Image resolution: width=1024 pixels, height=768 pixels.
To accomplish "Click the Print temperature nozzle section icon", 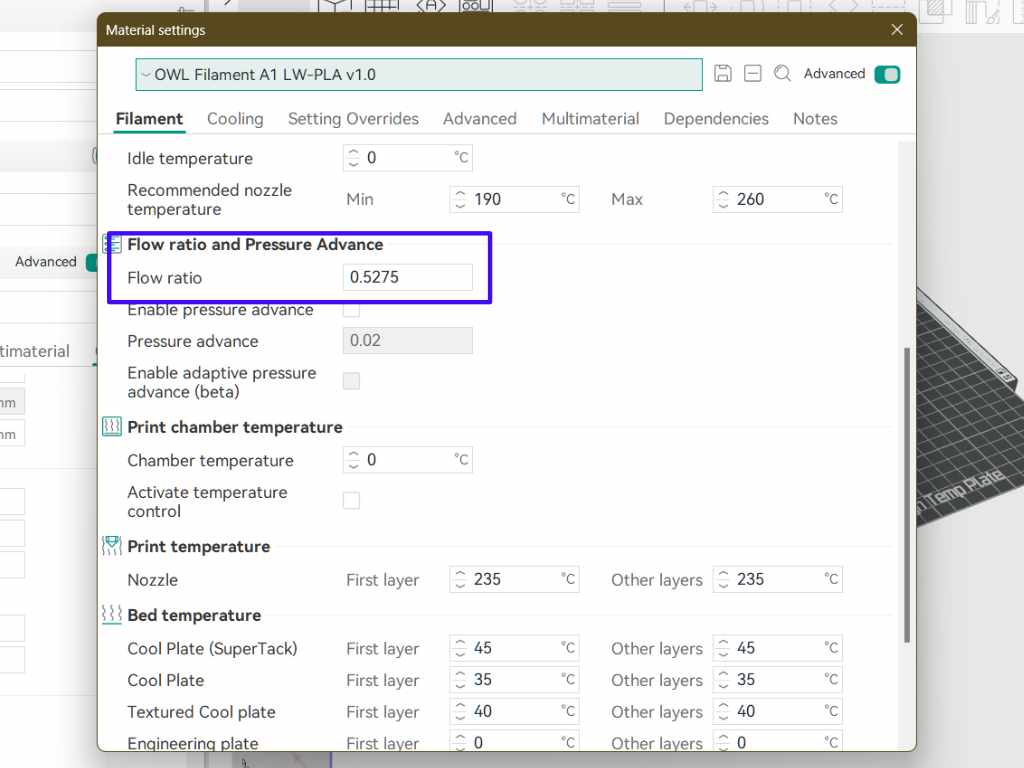I will click(x=112, y=547).
